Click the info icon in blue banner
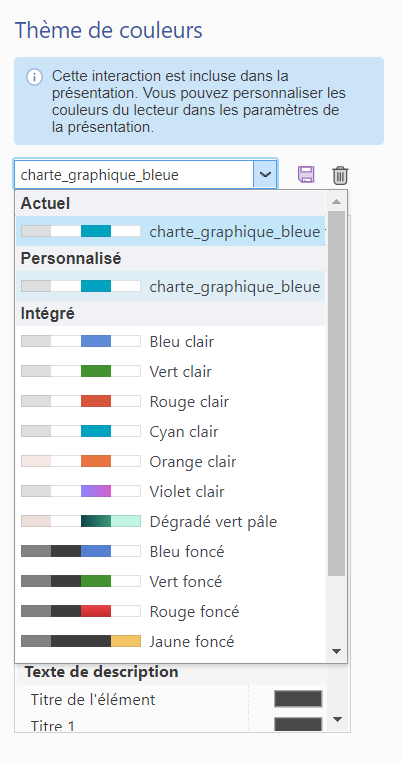 click(x=34, y=77)
